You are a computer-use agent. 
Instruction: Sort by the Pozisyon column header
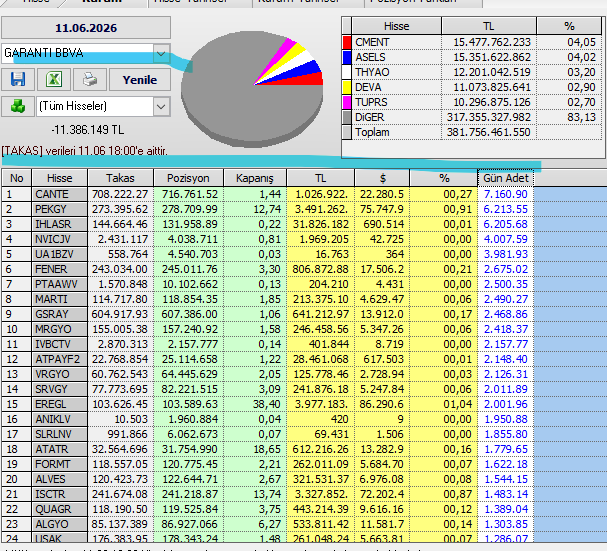(188, 178)
